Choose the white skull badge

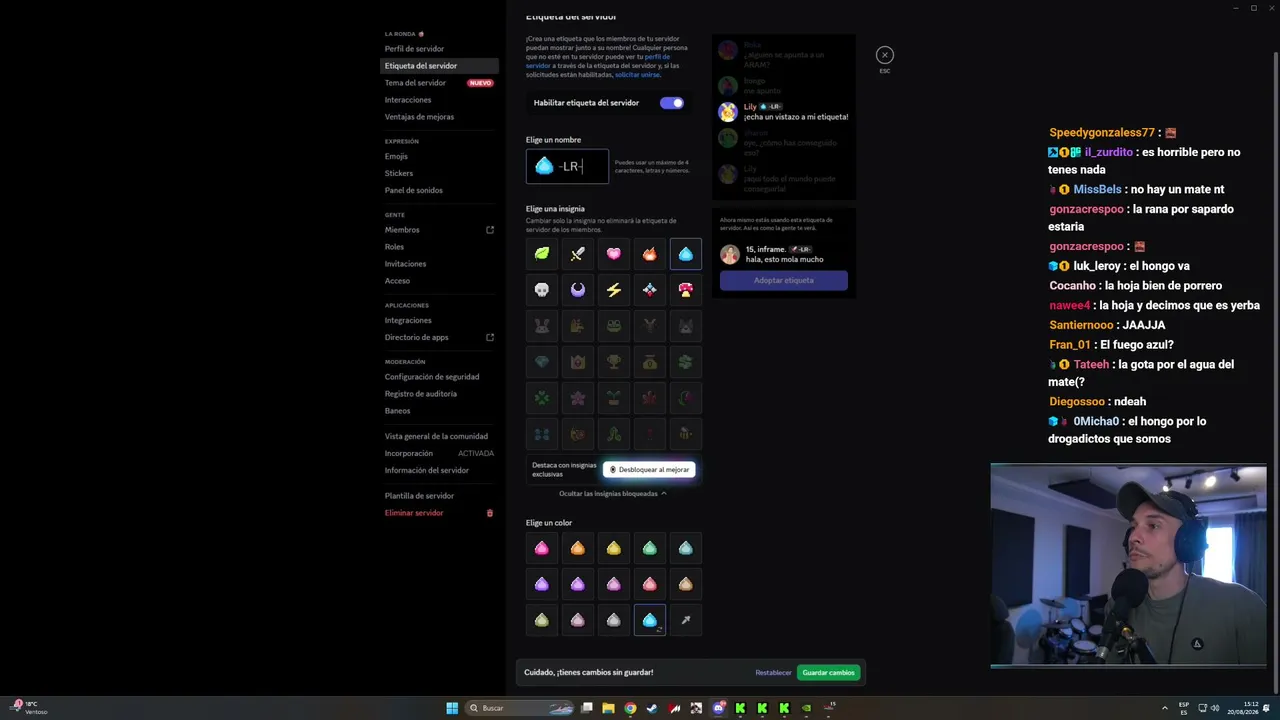coord(542,290)
